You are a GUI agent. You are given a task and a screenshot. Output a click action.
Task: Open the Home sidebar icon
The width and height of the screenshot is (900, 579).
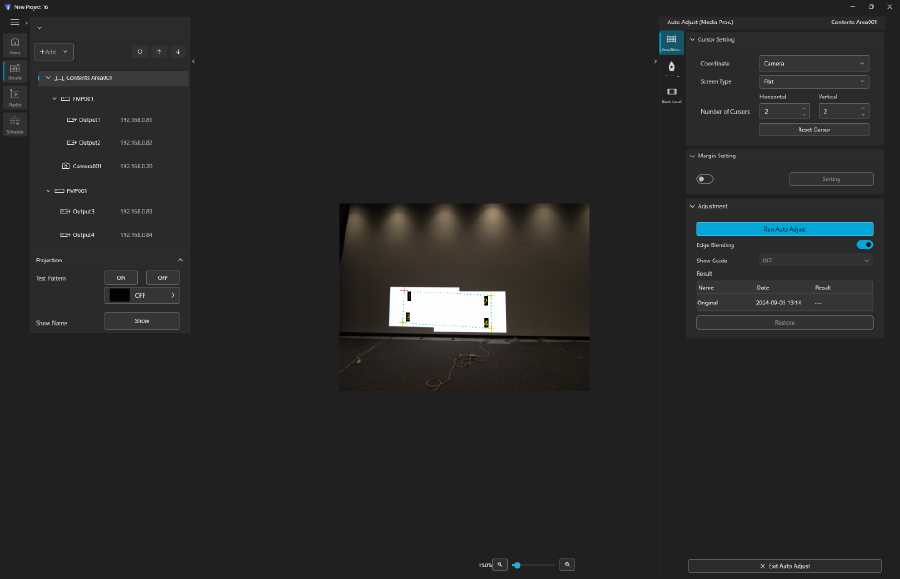[15, 45]
